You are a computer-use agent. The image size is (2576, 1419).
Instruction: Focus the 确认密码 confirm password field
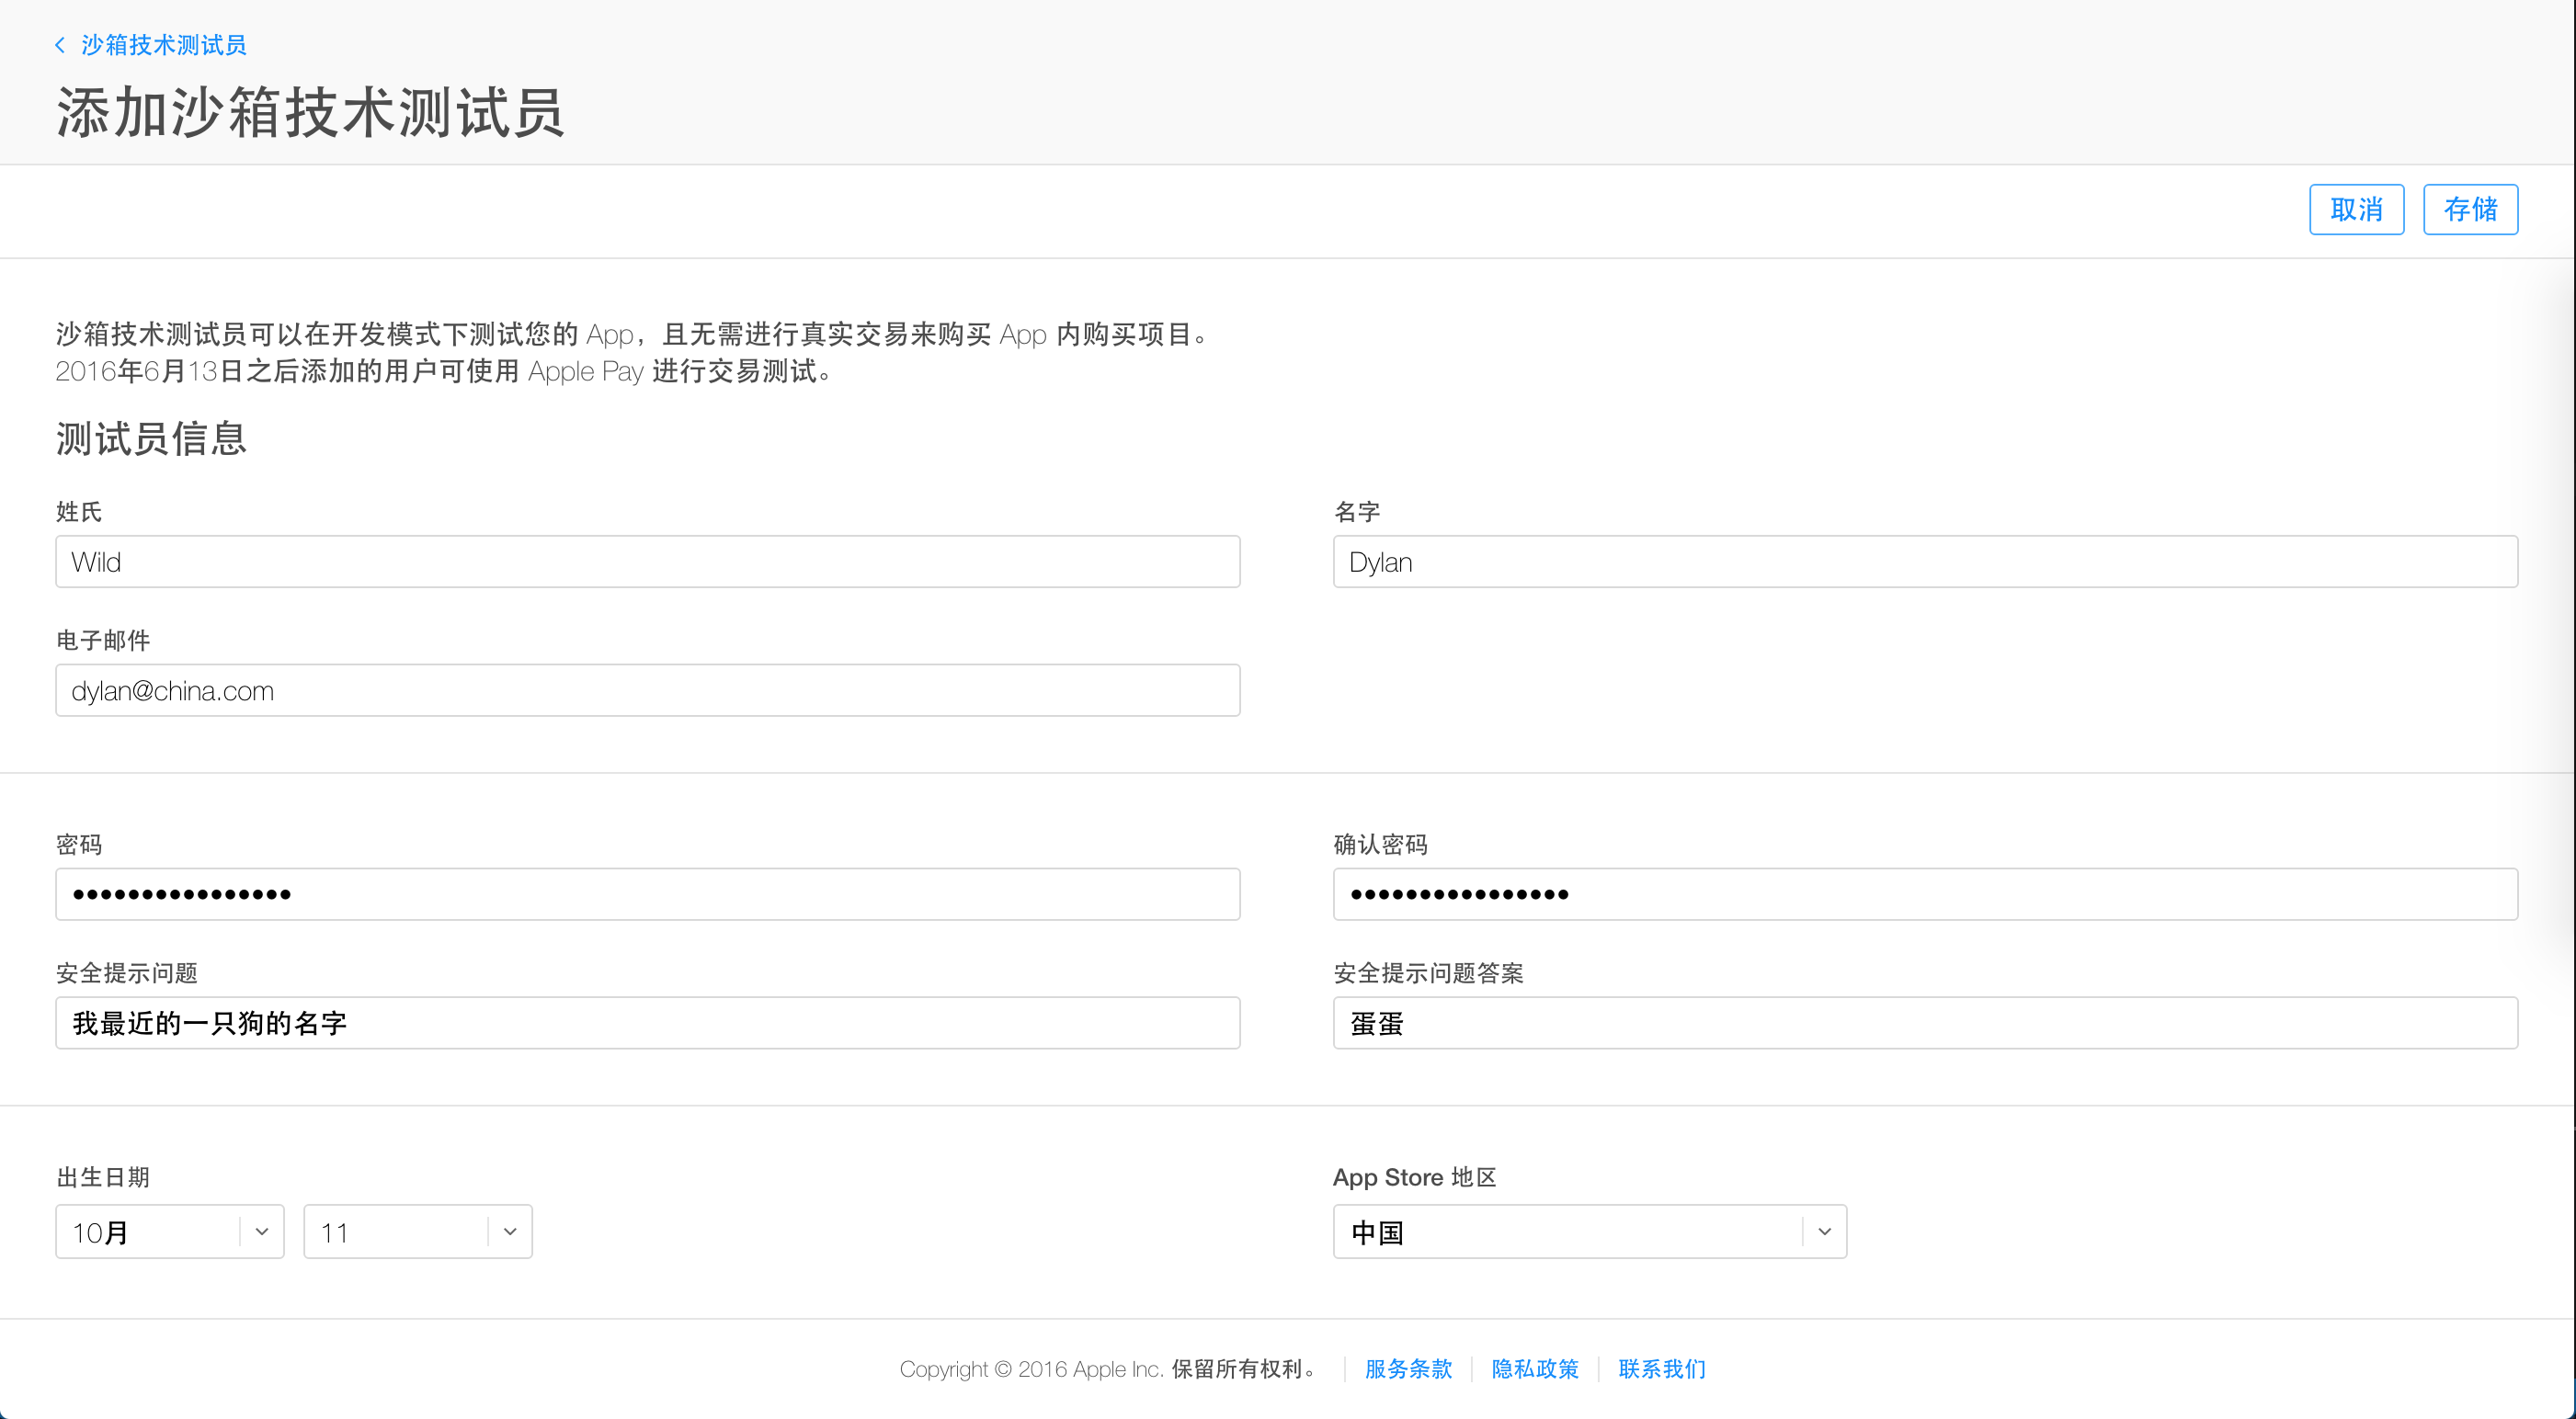click(x=1924, y=894)
